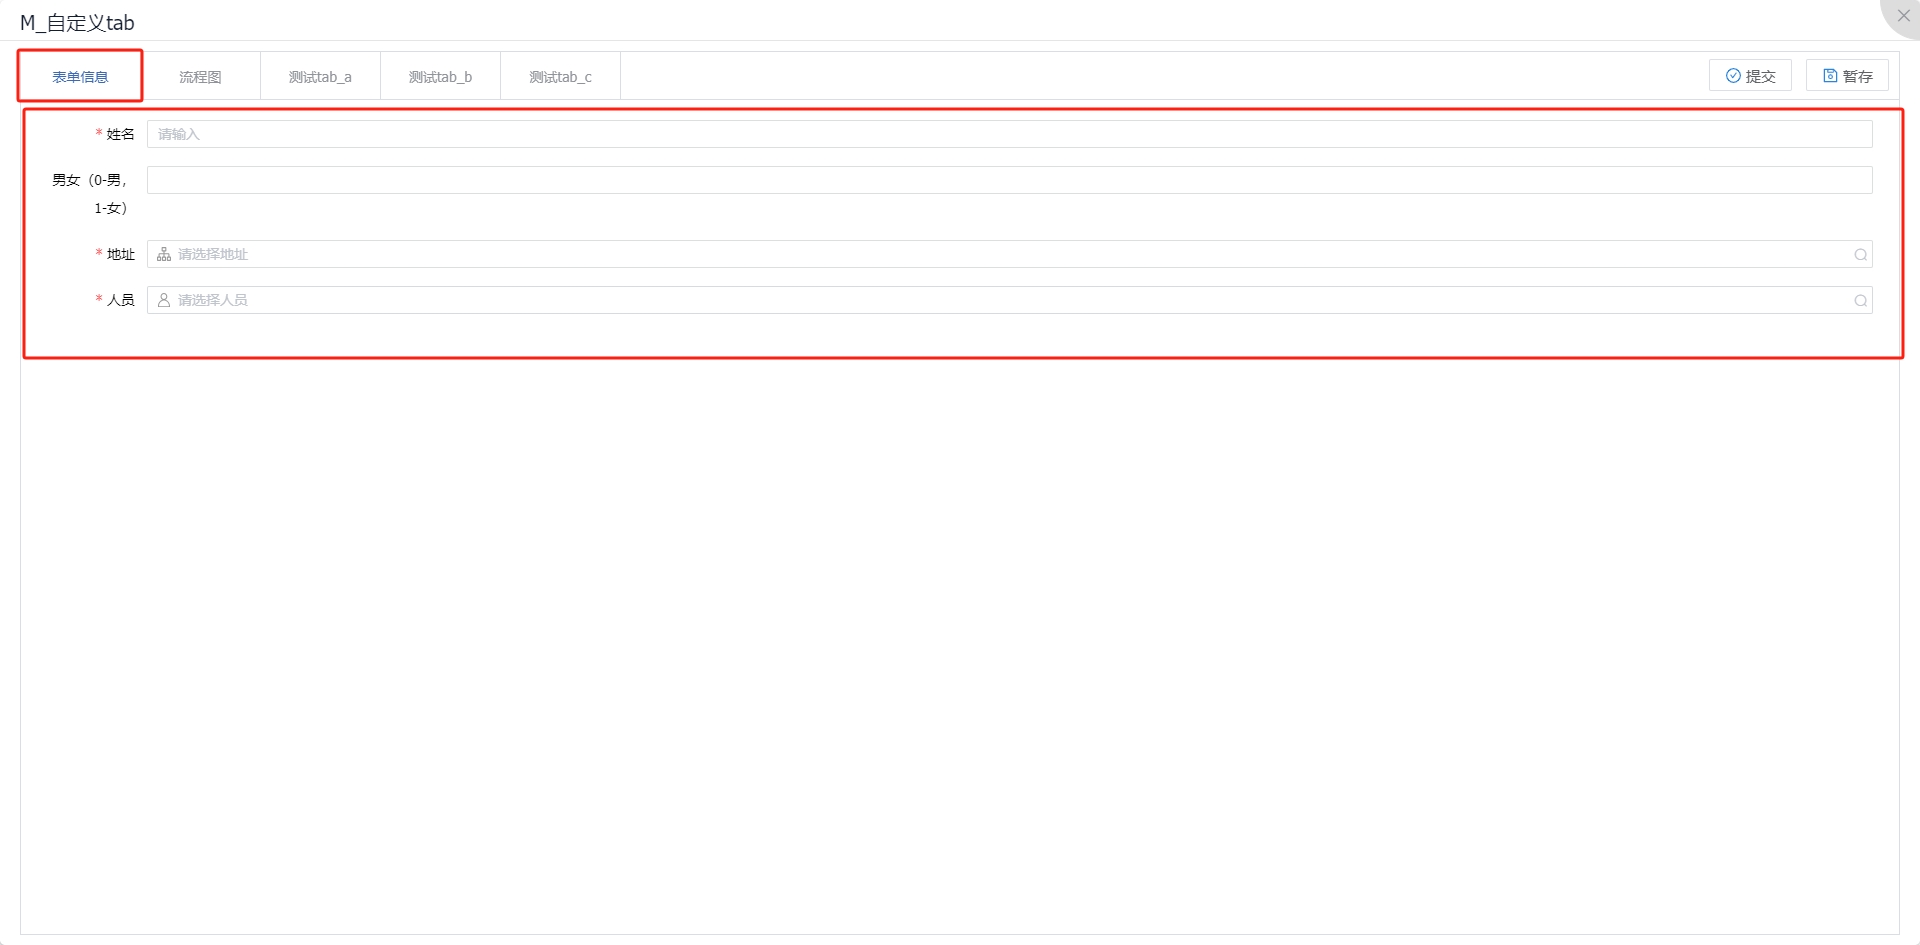Click the search magnifier in the 人员 row
This screenshot has height=945, width=1920.
click(1861, 300)
